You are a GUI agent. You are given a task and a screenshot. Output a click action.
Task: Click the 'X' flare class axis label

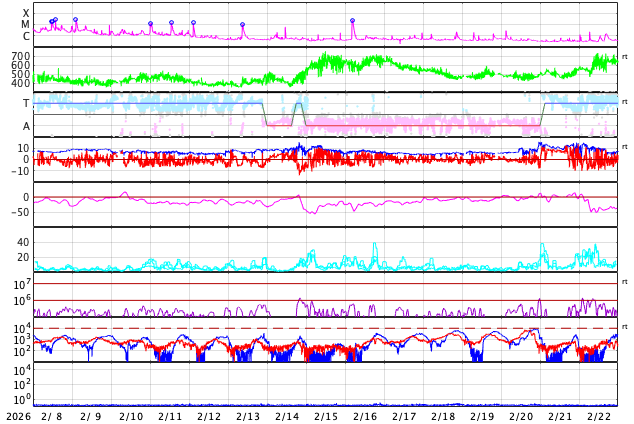click(26, 13)
